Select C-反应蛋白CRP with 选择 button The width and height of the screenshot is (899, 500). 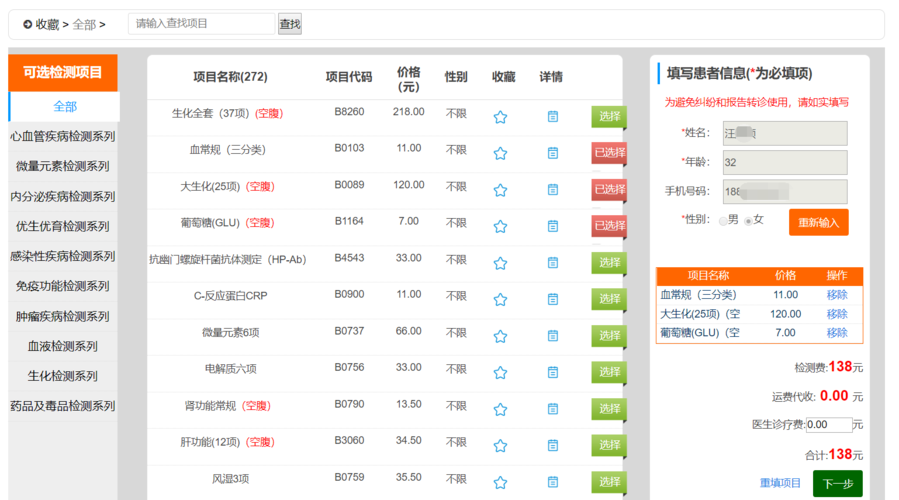pos(609,299)
